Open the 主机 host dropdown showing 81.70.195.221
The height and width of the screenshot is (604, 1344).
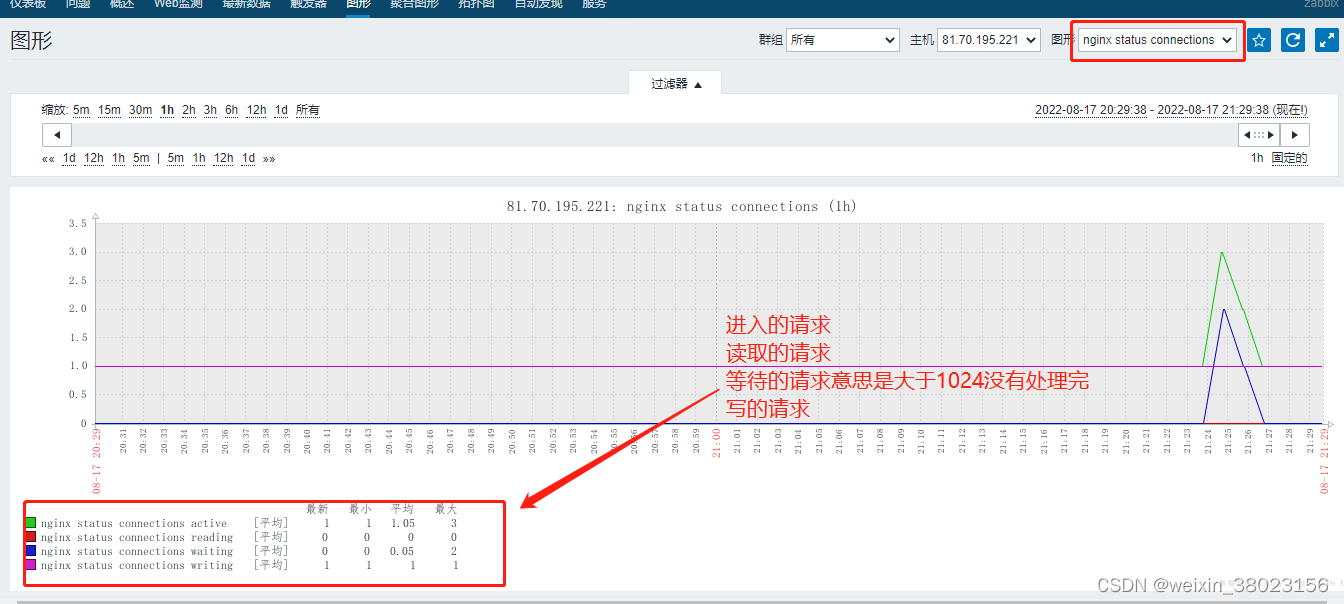click(x=988, y=40)
